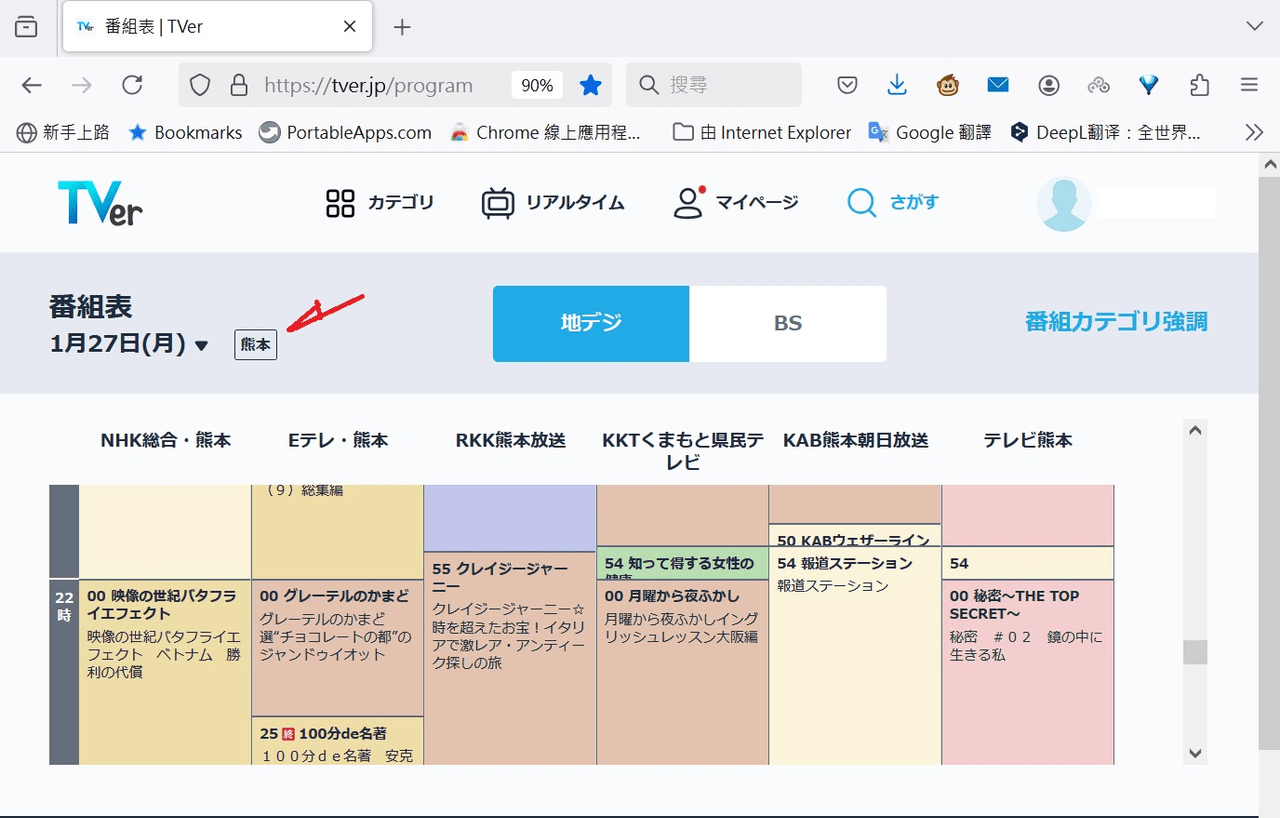Click the TVer logo
This screenshot has width=1280, height=818.
click(100, 203)
